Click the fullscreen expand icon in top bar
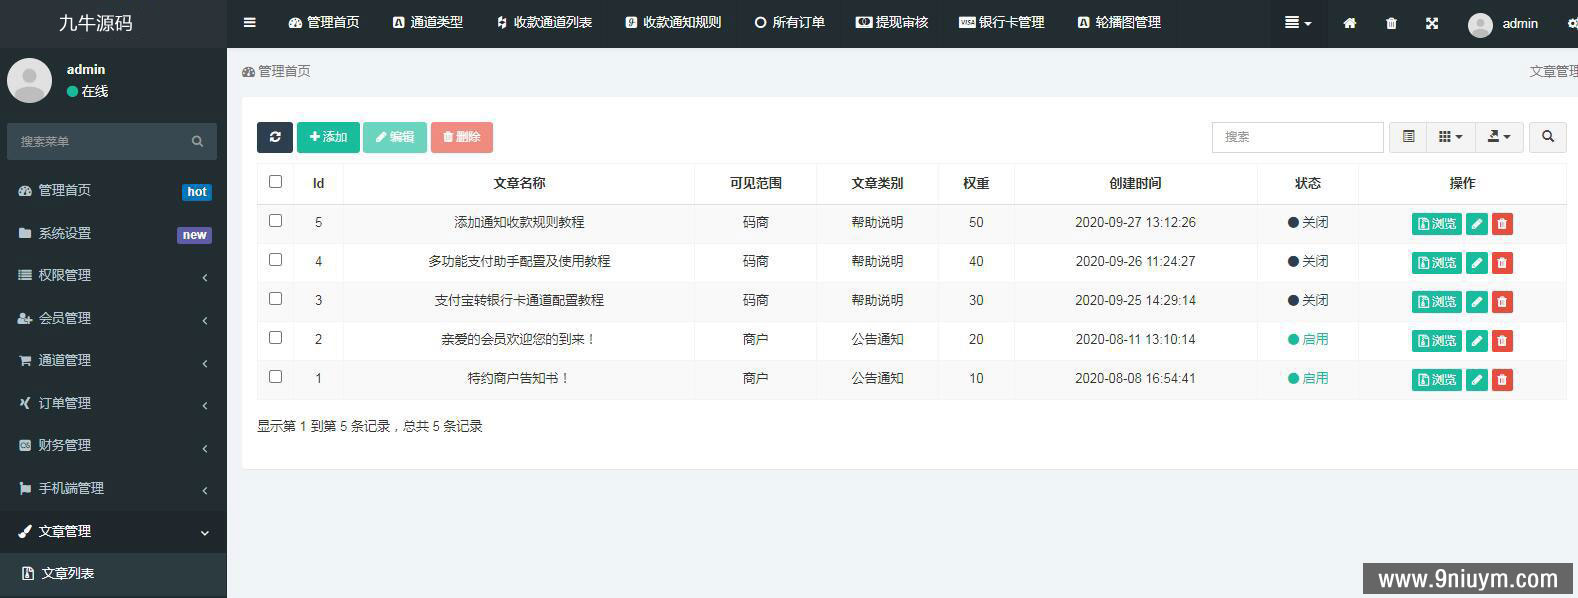This screenshot has width=1578, height=598. [1432, 23]
